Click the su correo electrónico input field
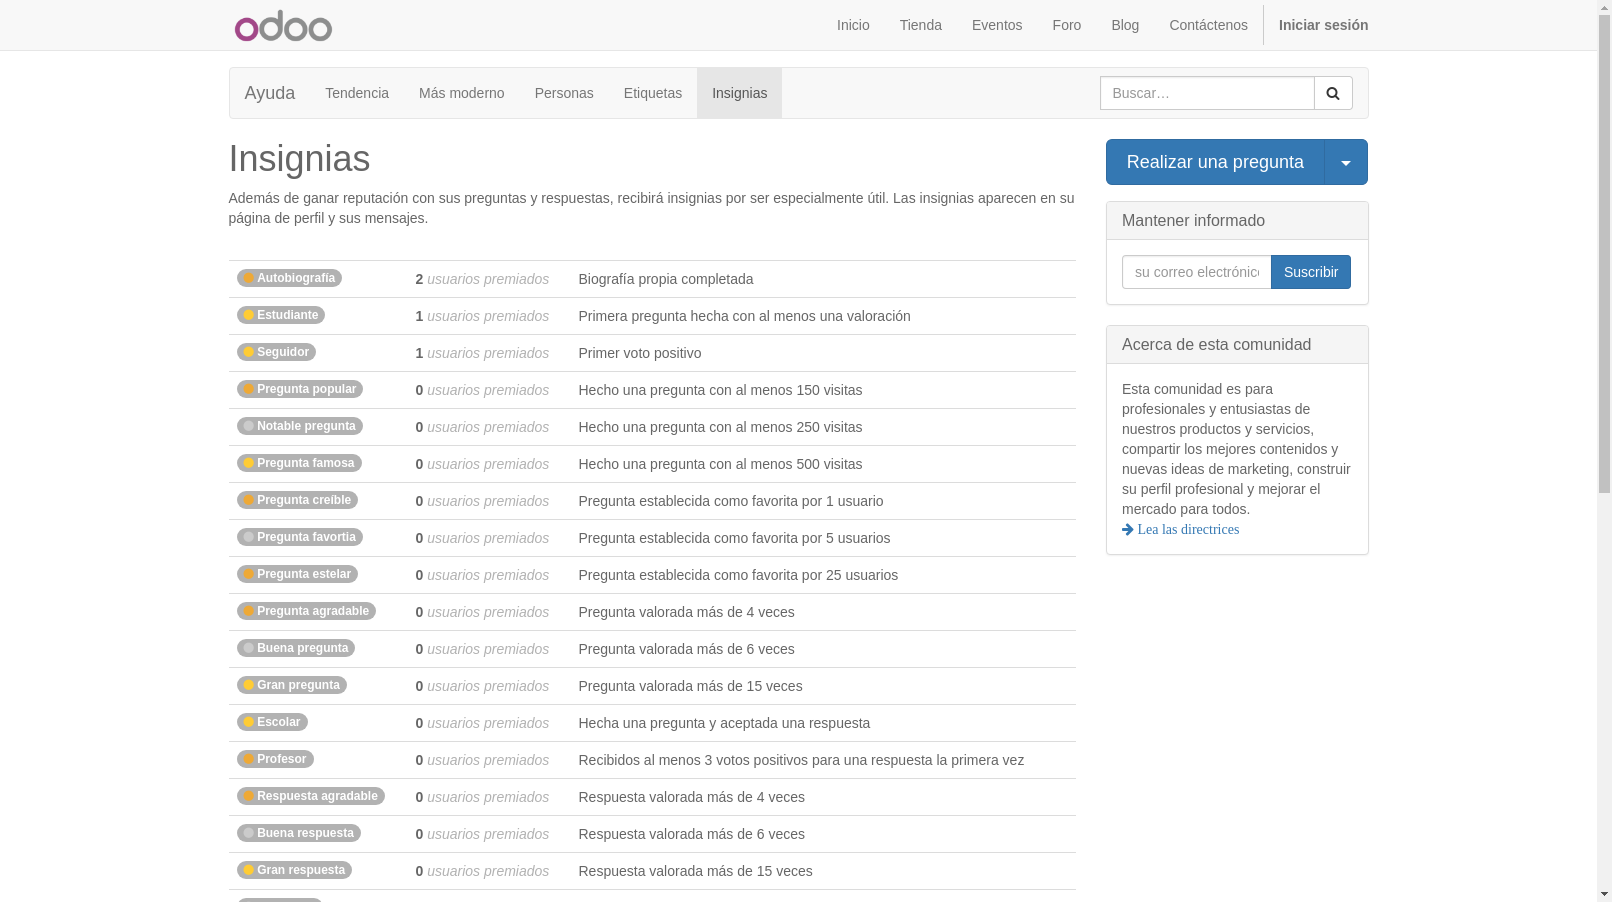 [x=1196, y=272]
